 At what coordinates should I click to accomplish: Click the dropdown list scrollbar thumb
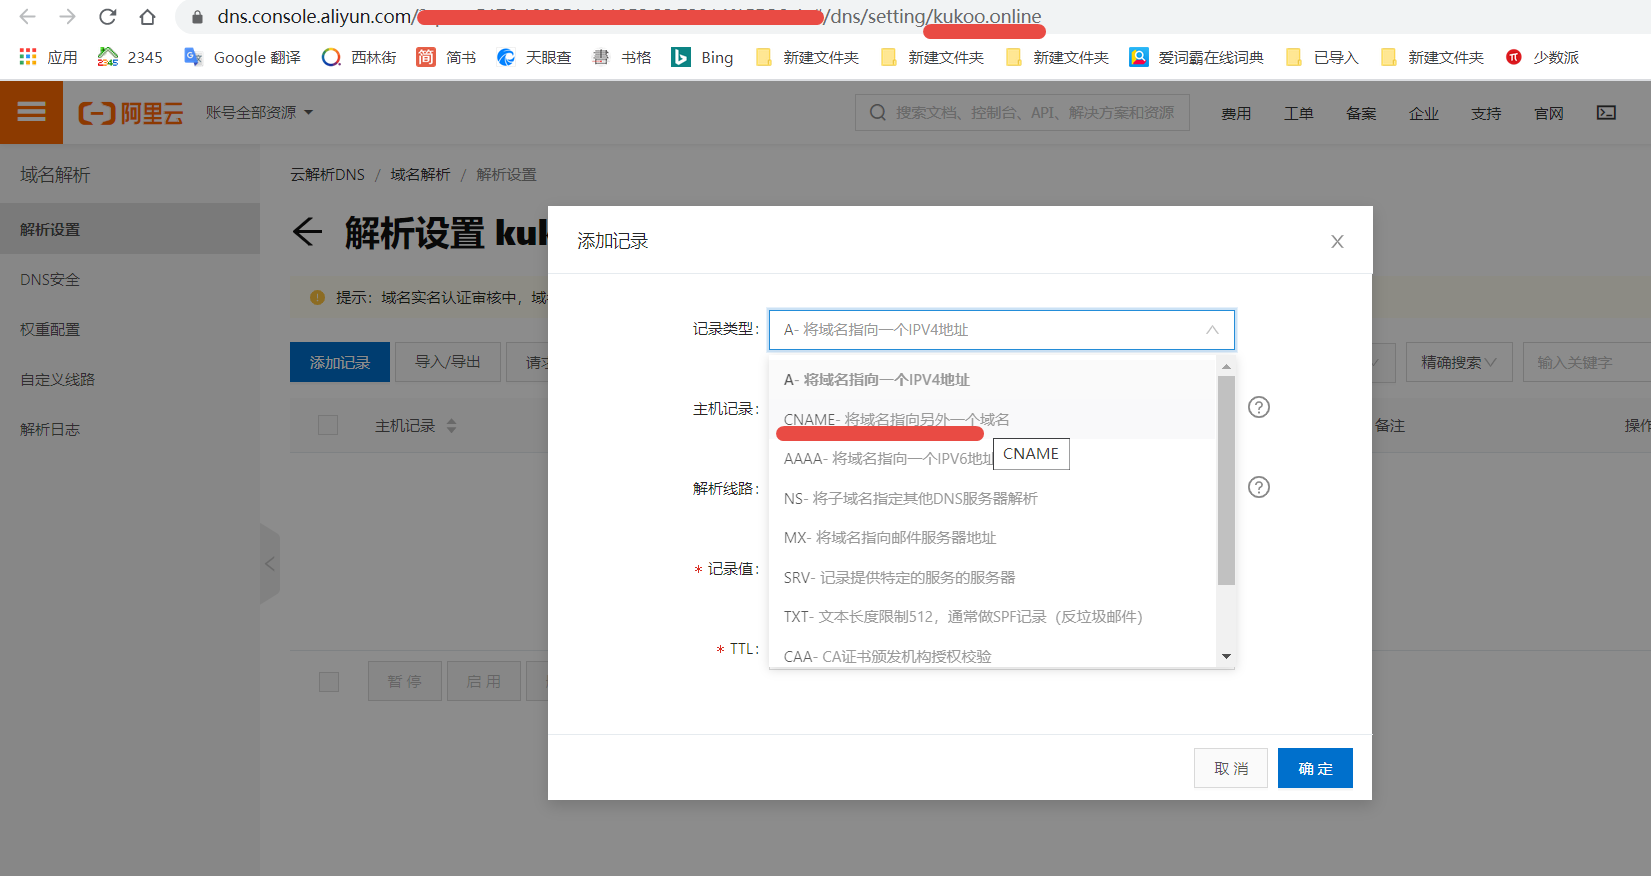pos(1226,480)
